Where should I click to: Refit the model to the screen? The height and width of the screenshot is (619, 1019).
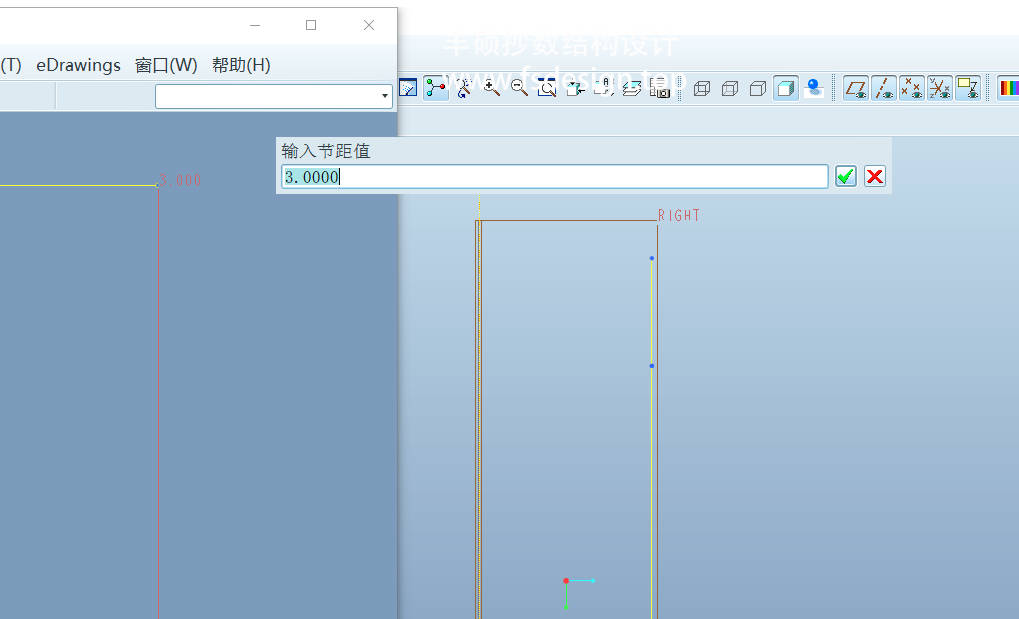547,88
